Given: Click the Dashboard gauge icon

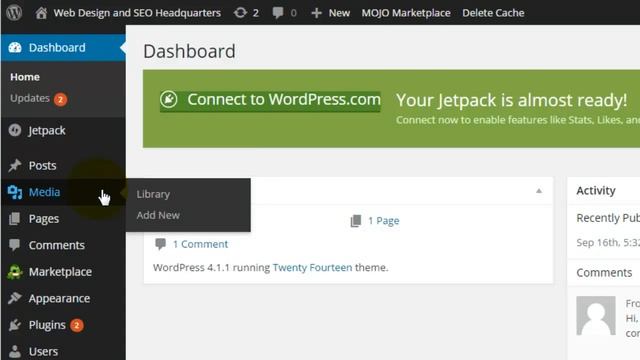Looking at the screenshot, I should tap(15, 48).
